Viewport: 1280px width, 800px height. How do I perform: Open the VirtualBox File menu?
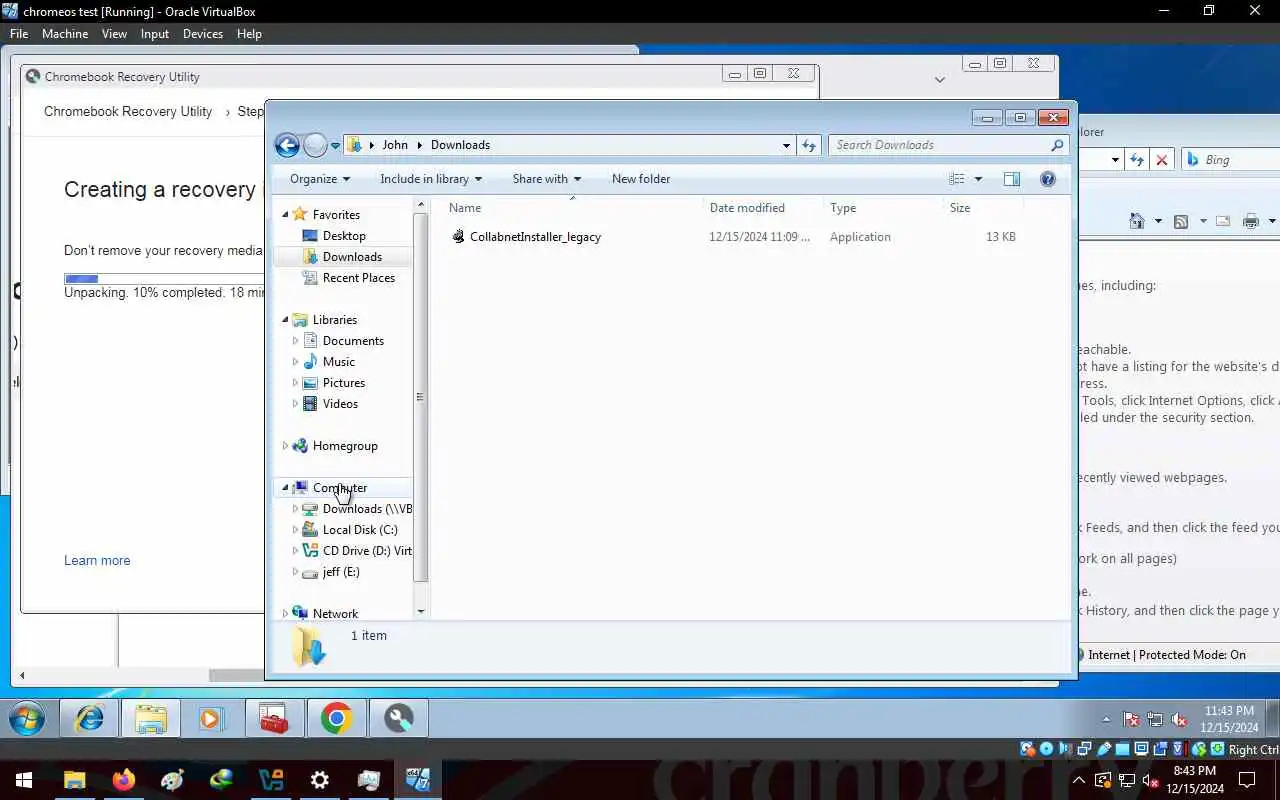19,34
